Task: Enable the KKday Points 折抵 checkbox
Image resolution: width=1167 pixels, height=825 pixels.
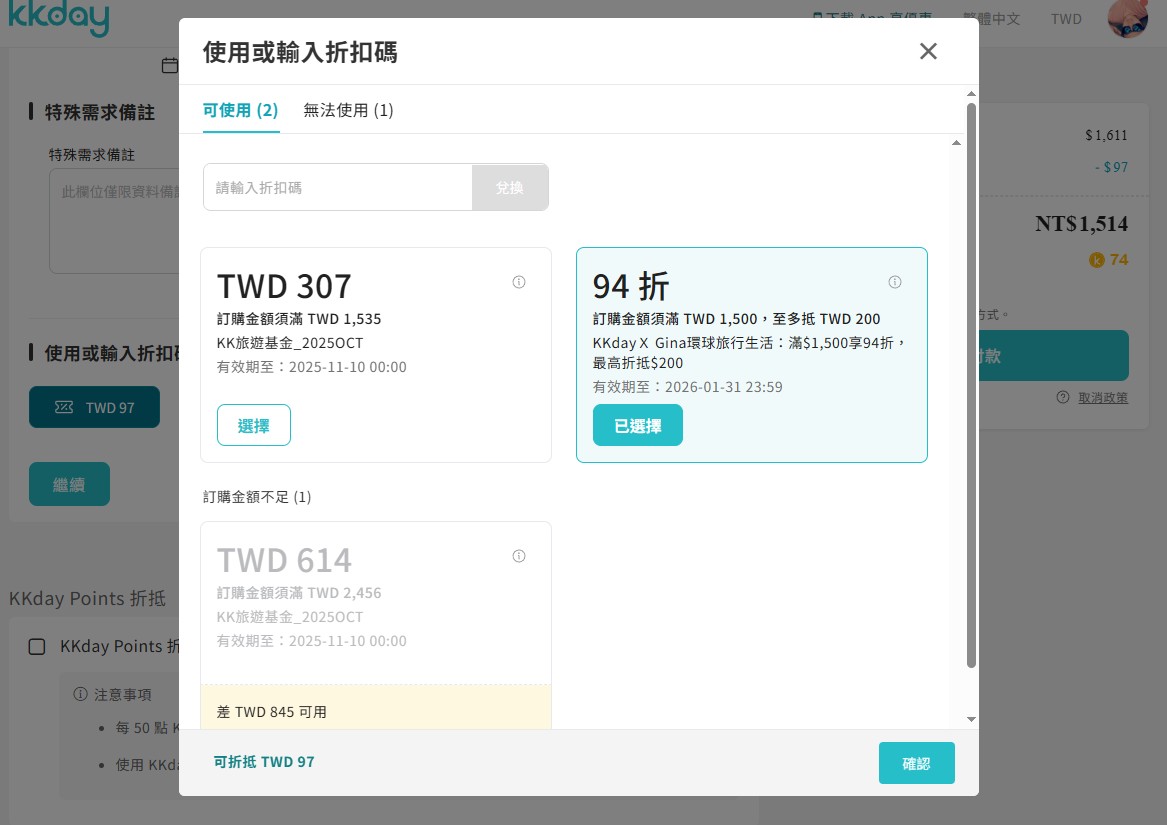Action: coord(37,647)
